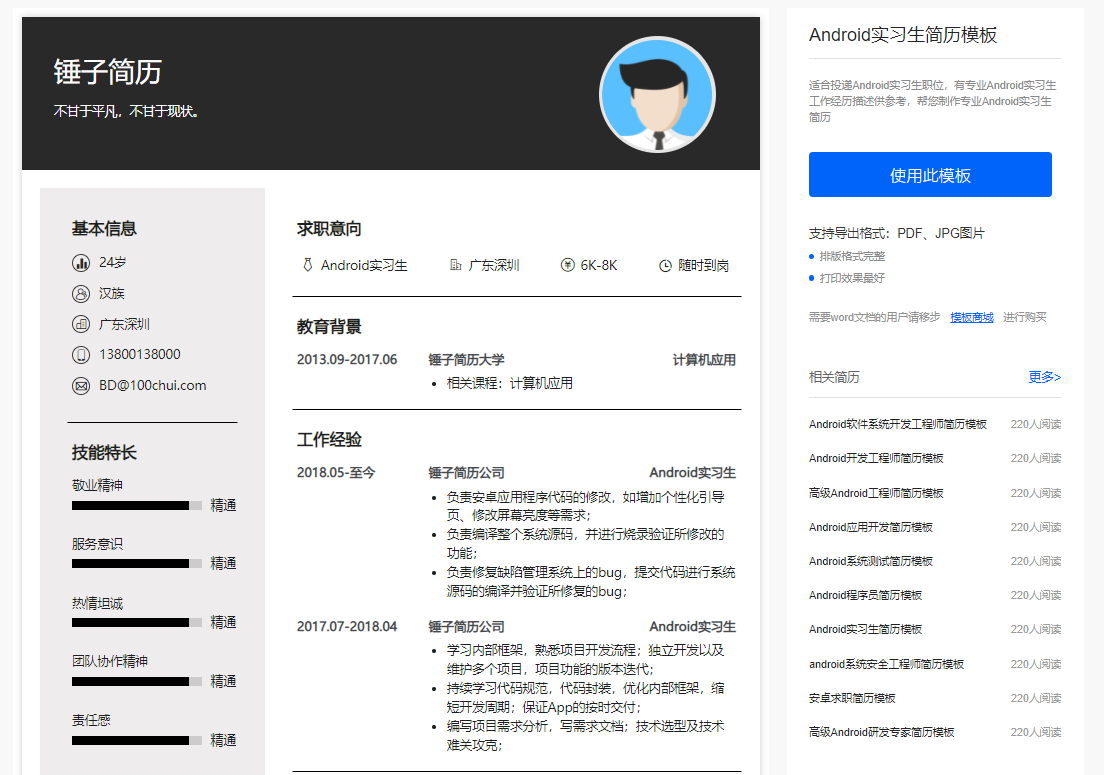Click the 责任感 skill progress bar
This screenshot has width=1104, height=775.
(137, 741)
